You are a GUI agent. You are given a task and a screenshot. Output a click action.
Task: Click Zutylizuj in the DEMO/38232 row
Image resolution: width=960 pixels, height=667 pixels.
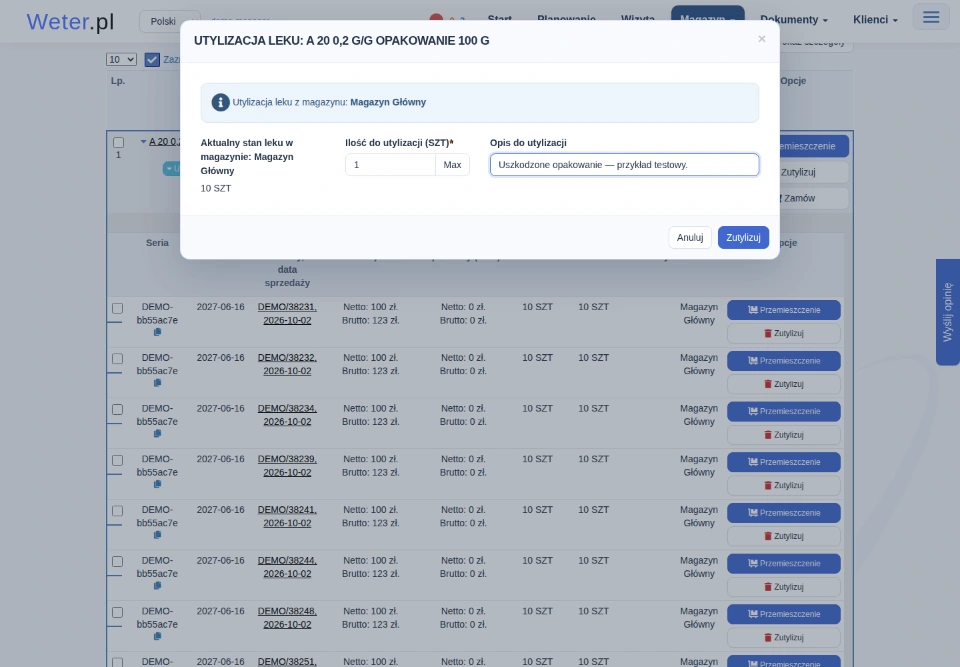click(x=784, y=384)
